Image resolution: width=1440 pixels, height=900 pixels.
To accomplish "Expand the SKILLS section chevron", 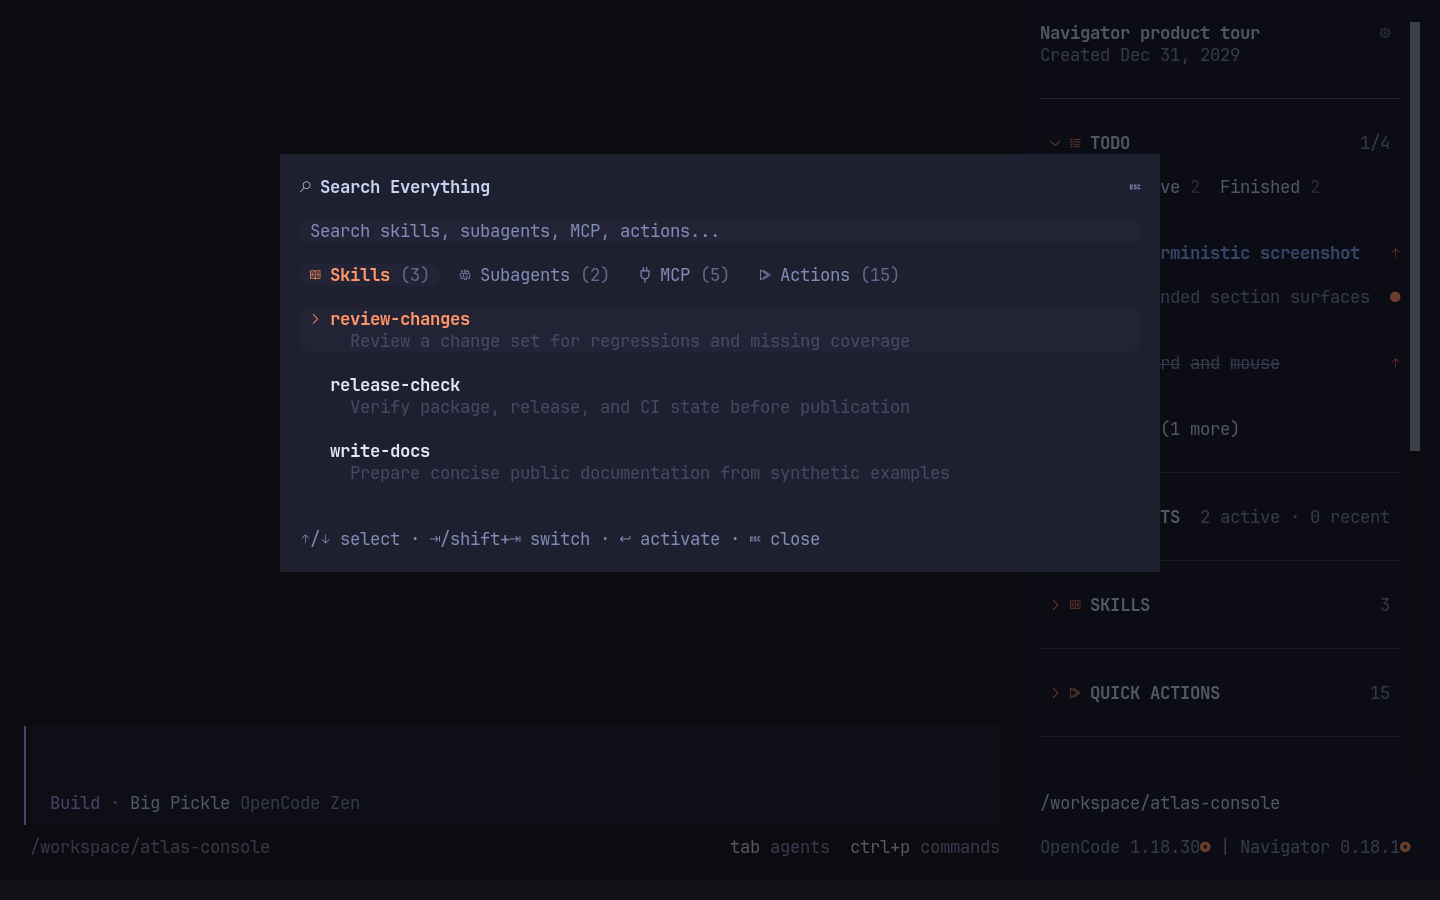I will [1055, 605].
